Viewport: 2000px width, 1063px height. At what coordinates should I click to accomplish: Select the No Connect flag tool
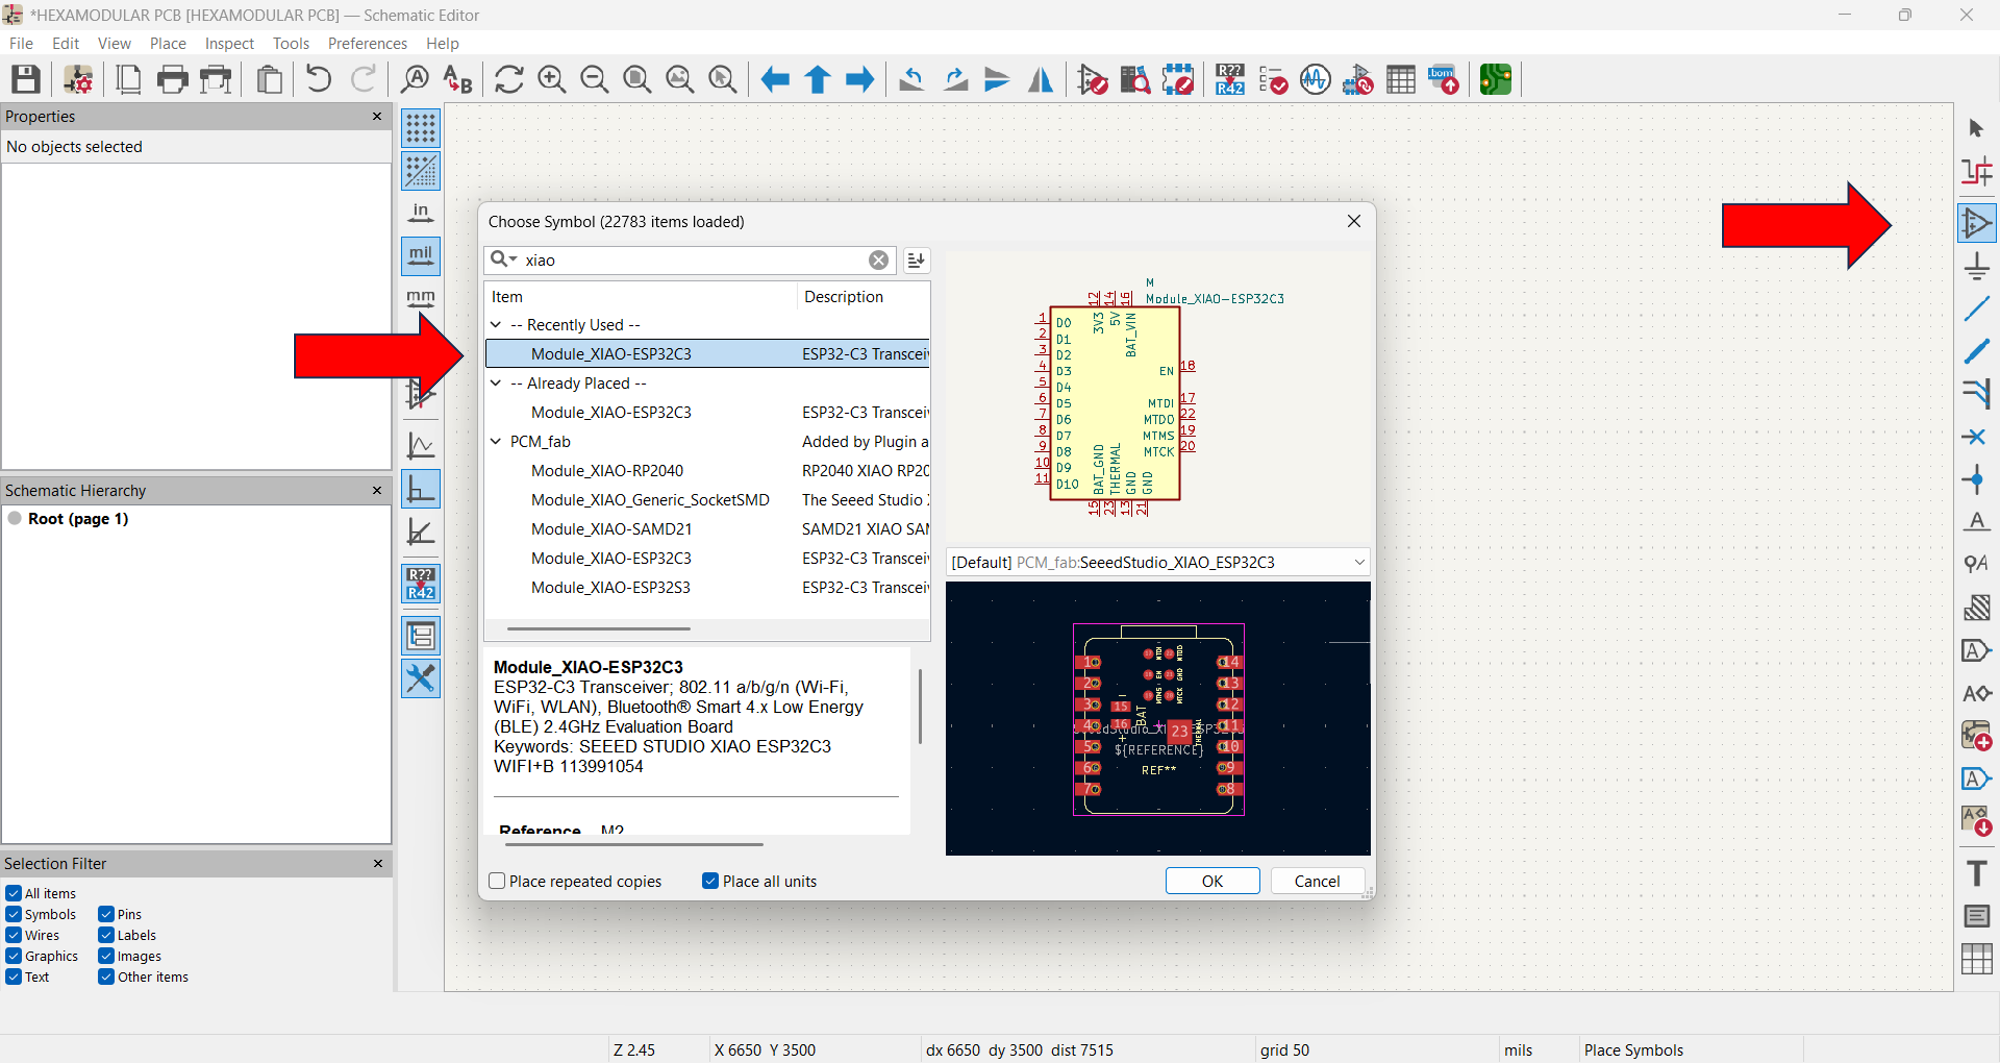coord(1974,437)
